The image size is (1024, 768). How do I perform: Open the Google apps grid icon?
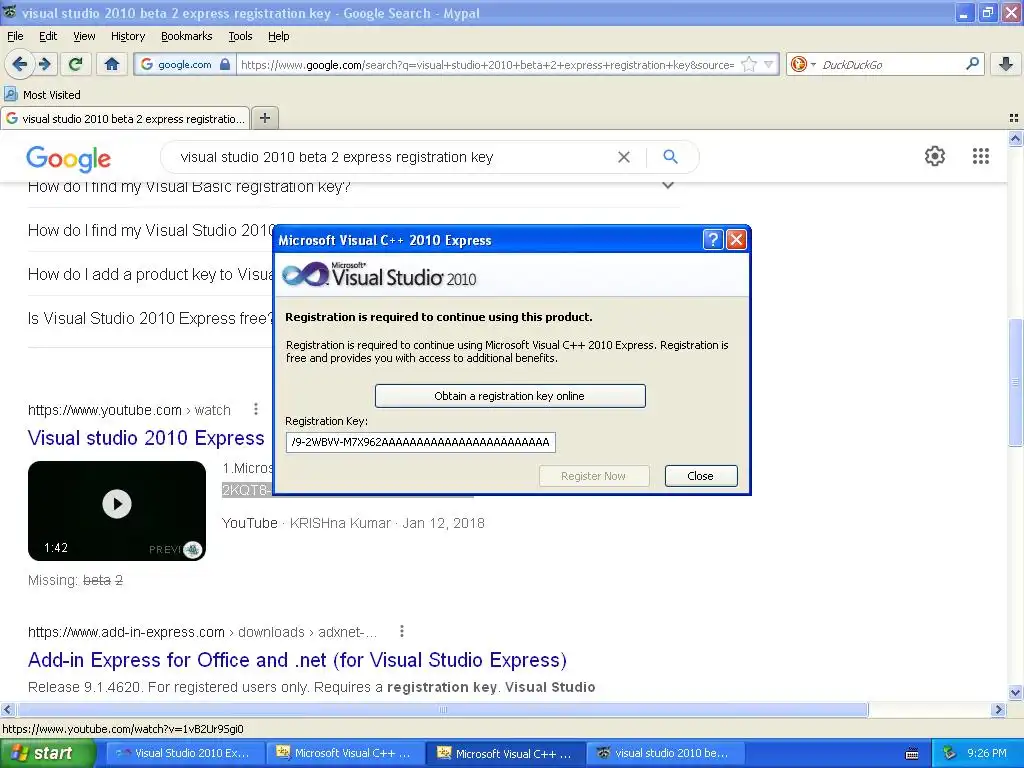point(980,156)
